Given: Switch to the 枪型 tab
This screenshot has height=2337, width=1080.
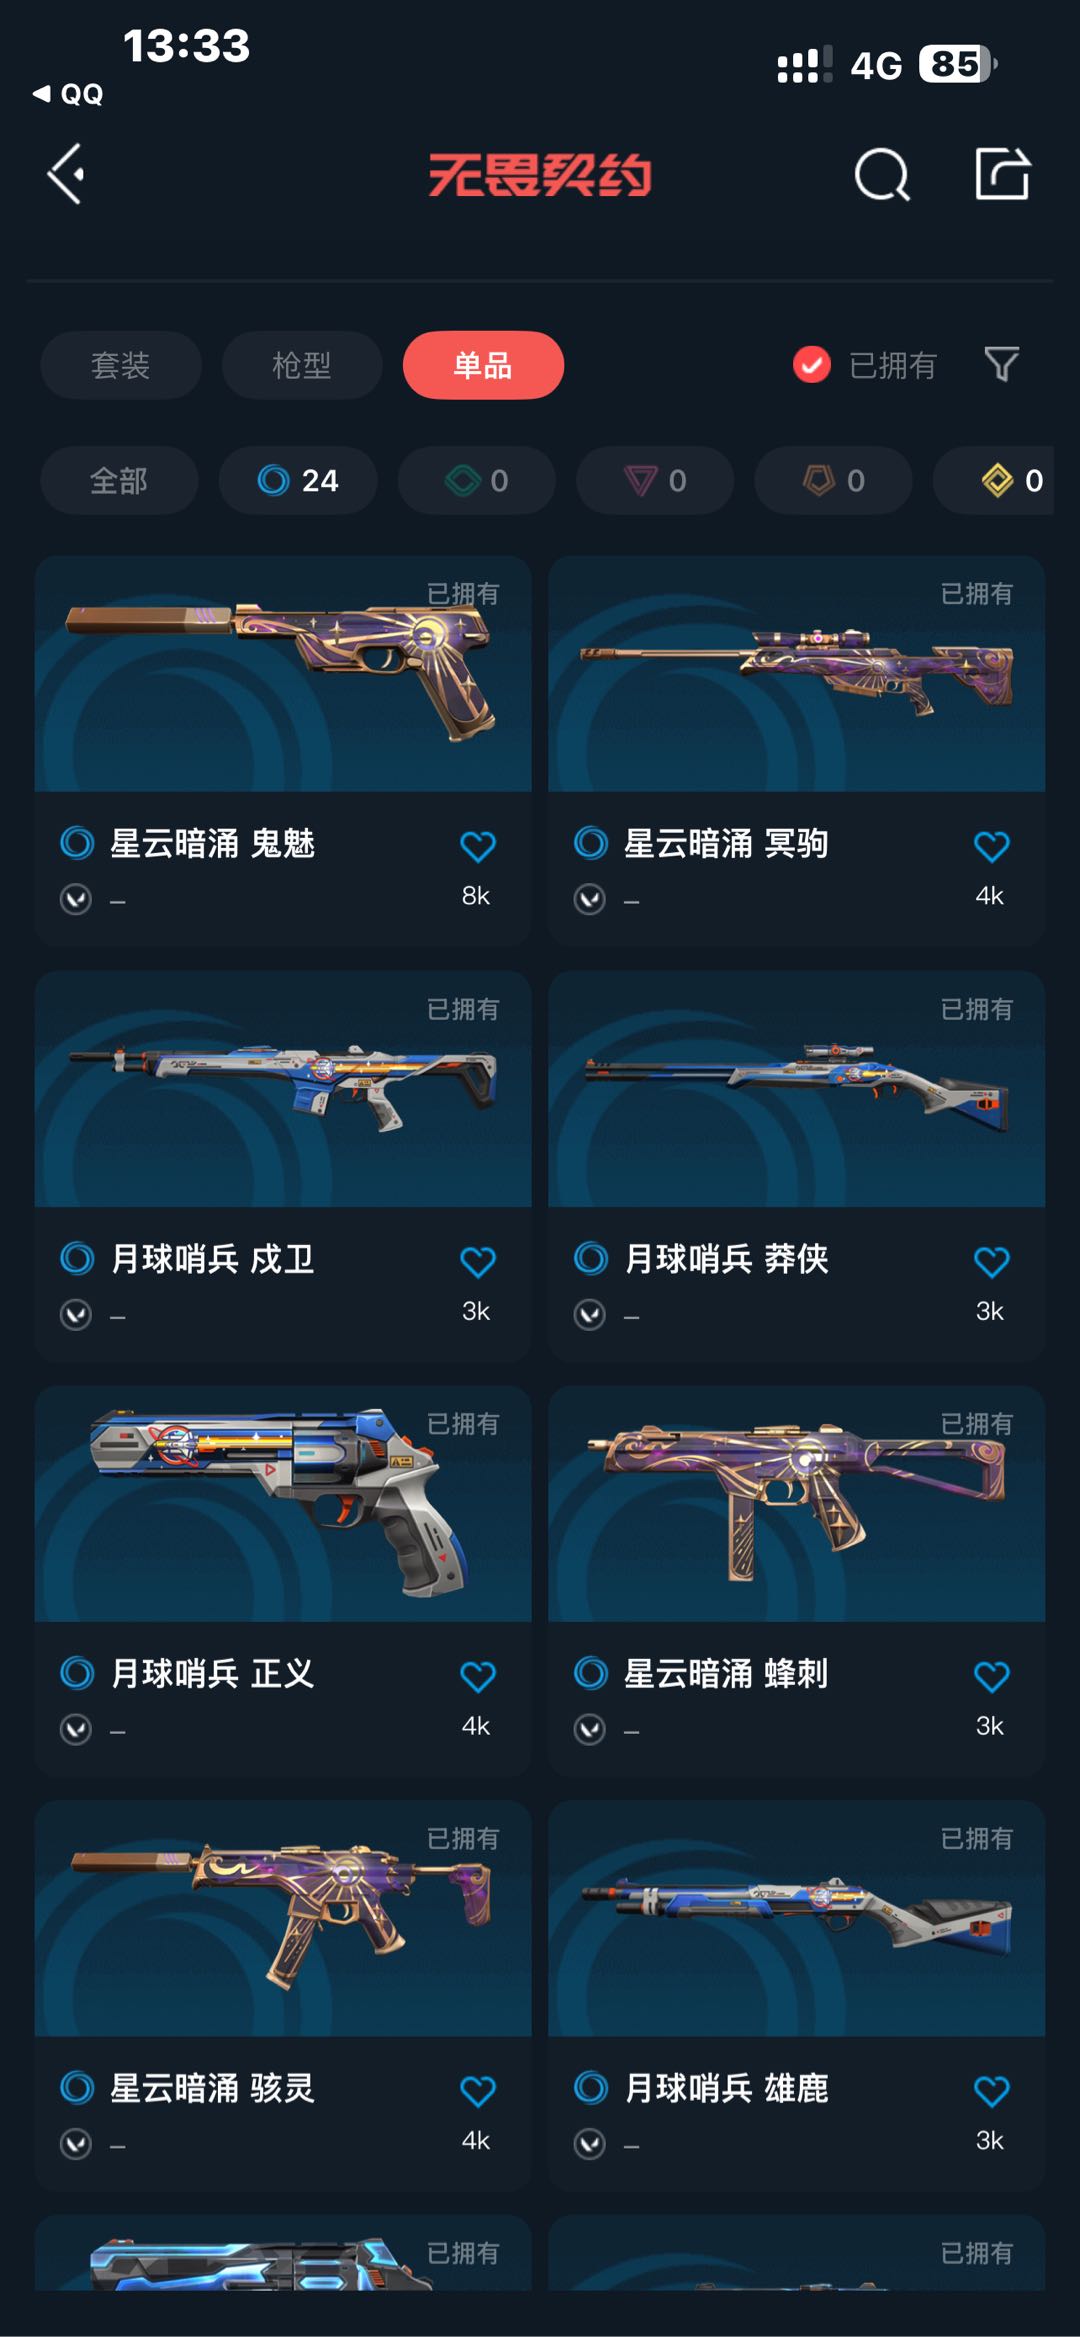Looking at the screenshot, I should [302, 365].
